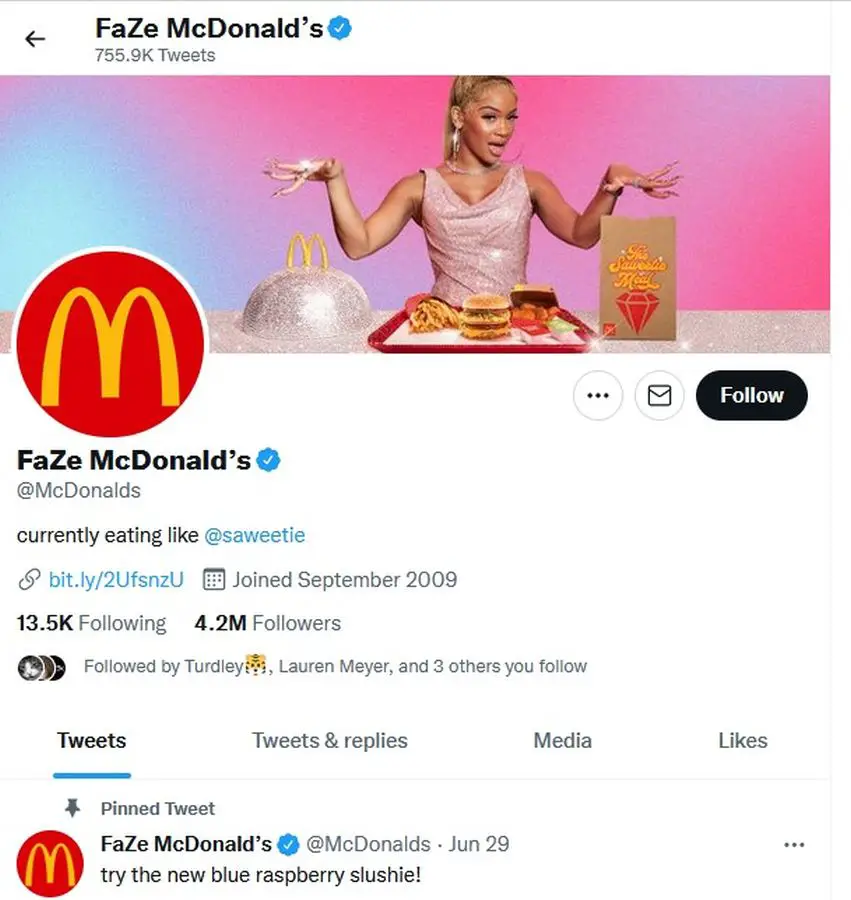
Task: Open the profile more options menu
Action: (x=598, y=395)
